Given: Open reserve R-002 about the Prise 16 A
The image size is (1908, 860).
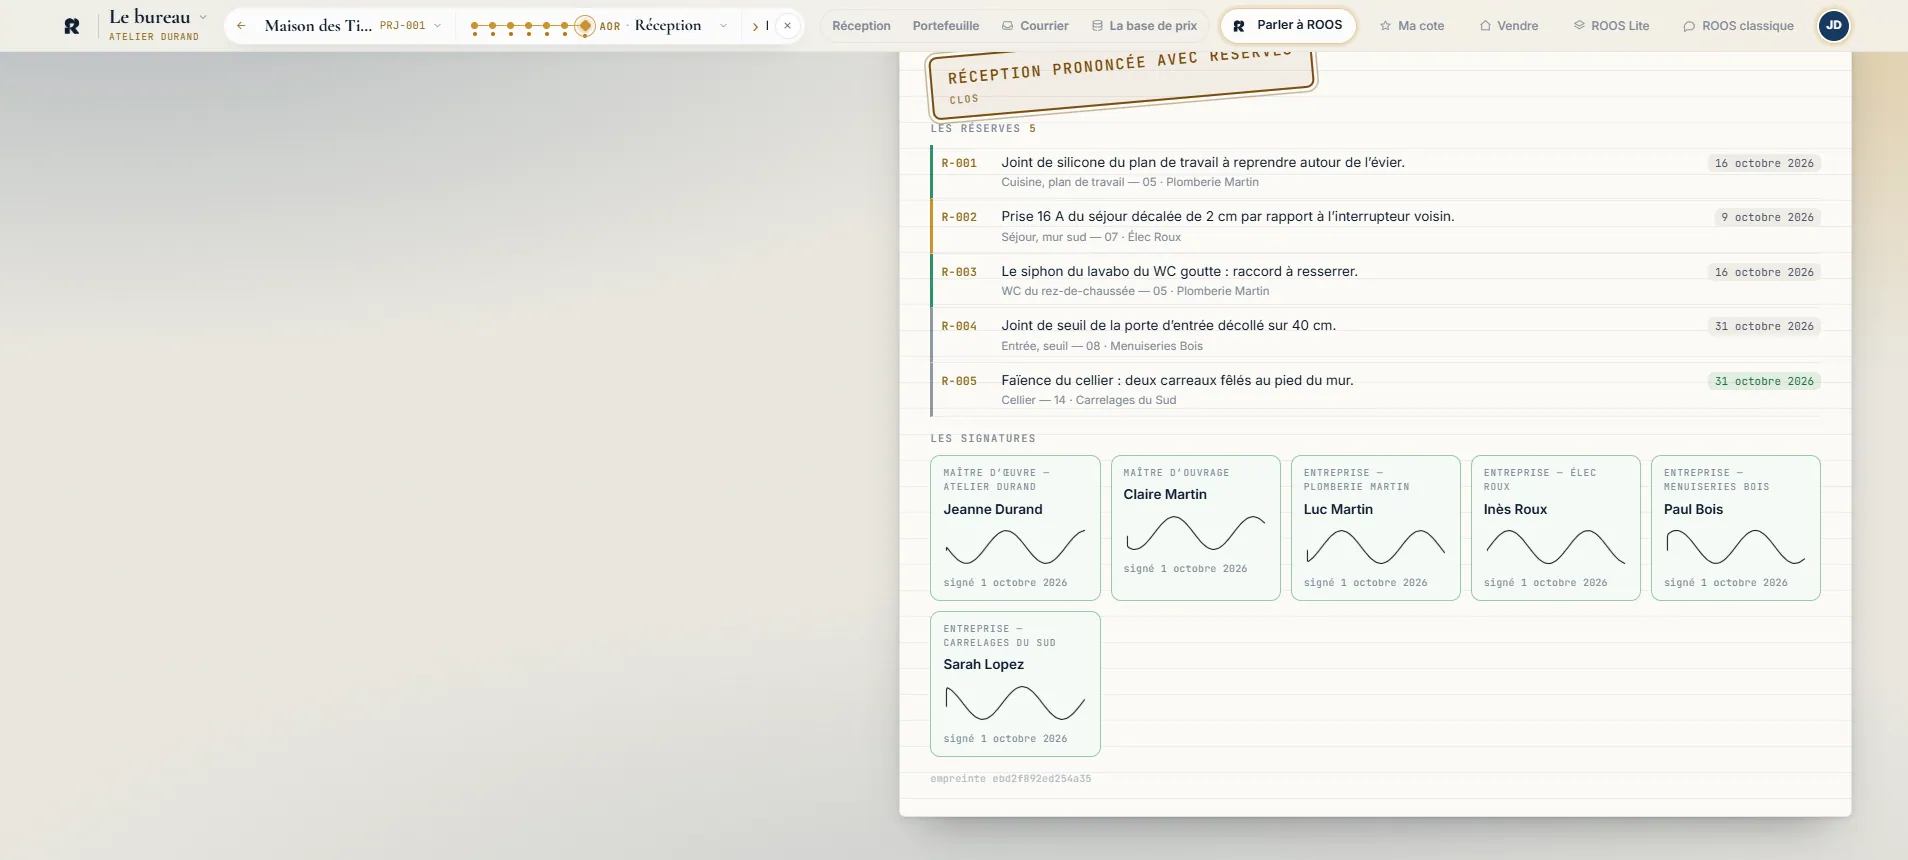Looking at the screenshot, I should tap(1376, 226).
